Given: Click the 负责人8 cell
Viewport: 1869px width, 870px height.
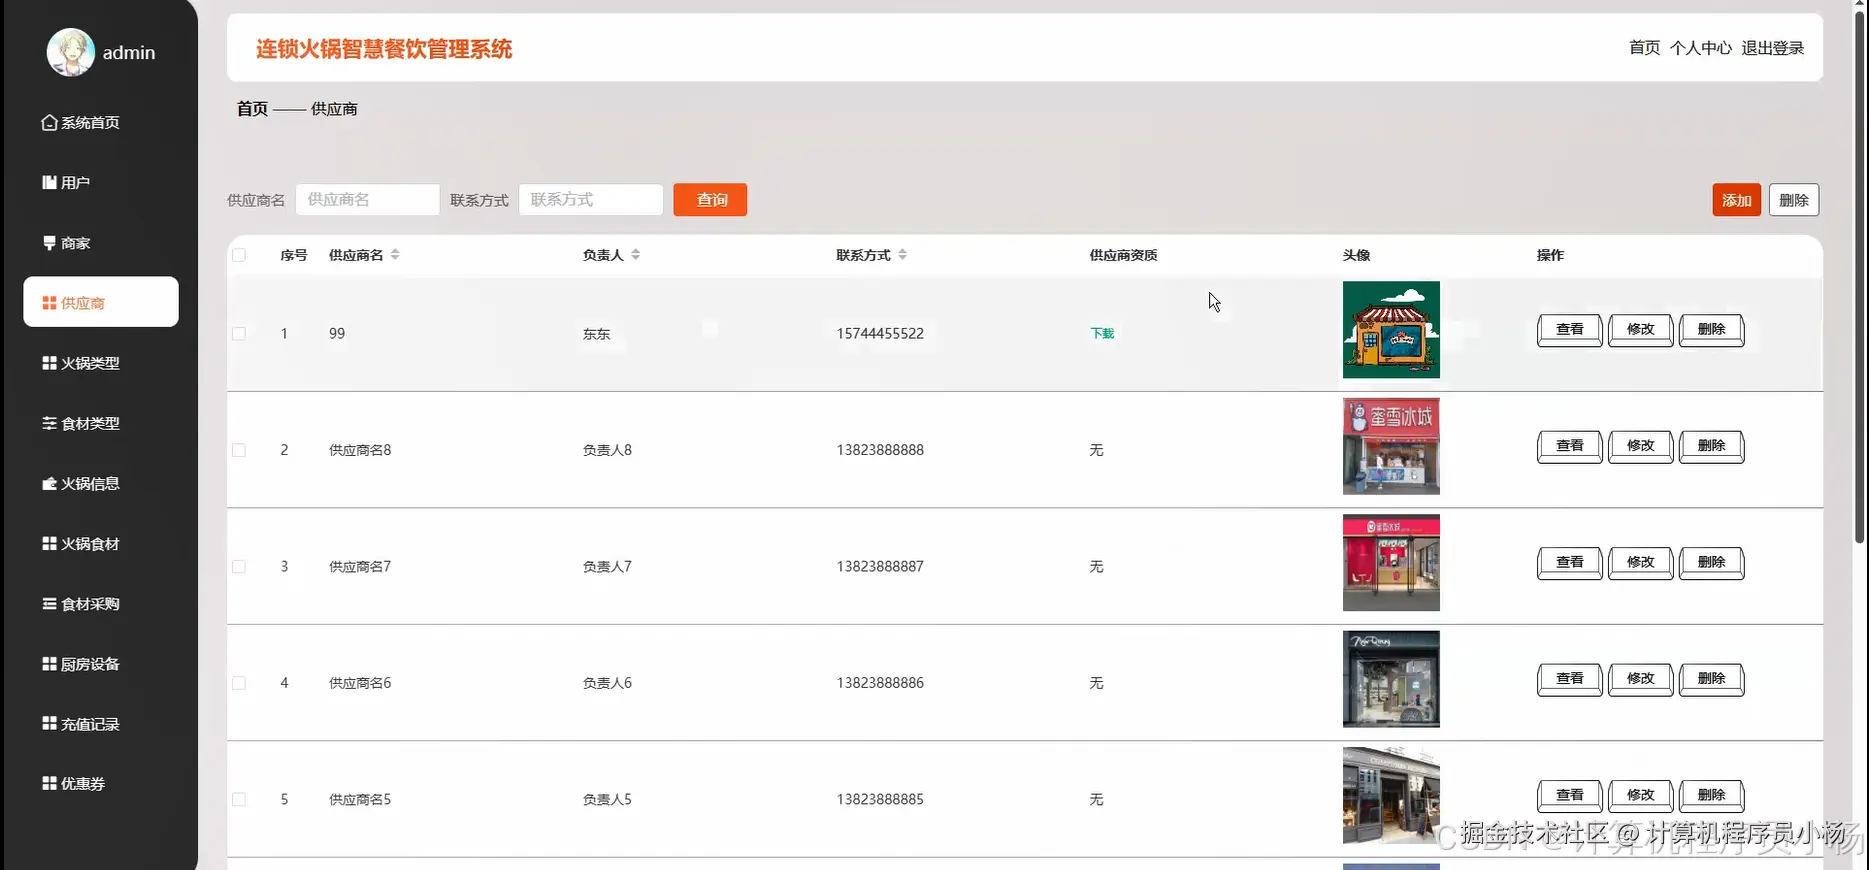Looking at the screenshot, I should [607, 450].
